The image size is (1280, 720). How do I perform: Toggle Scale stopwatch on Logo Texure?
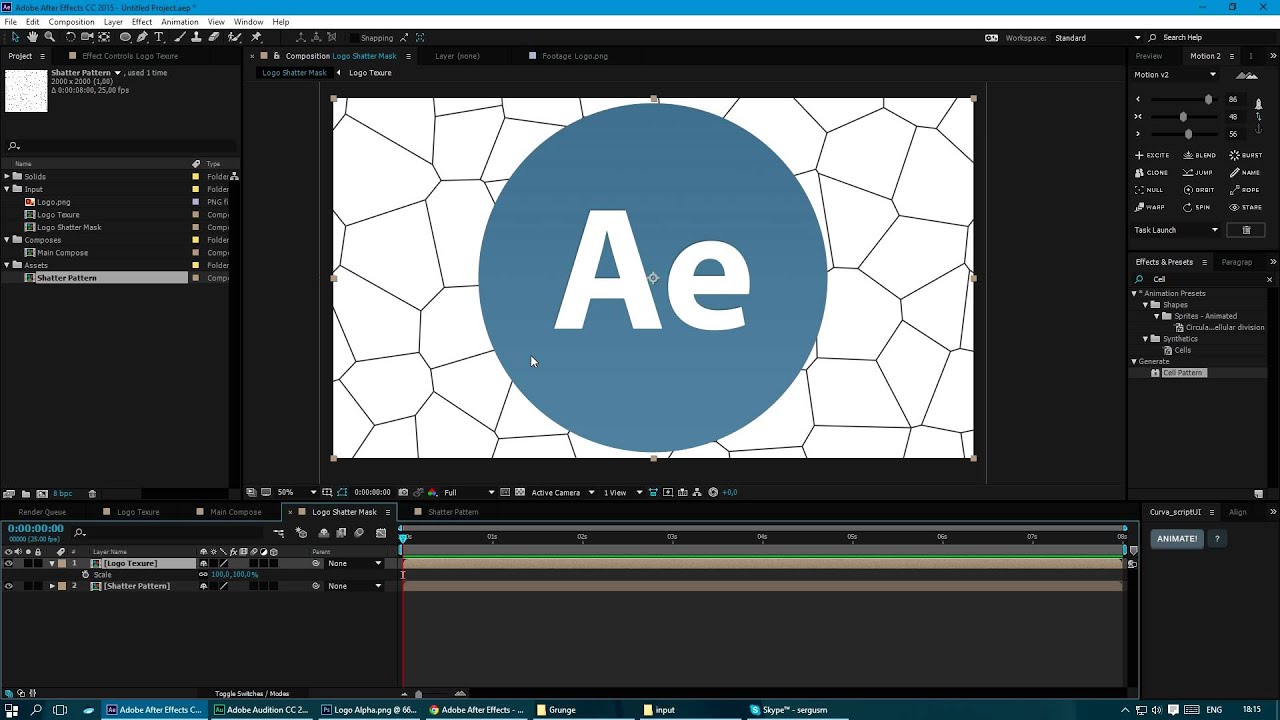(x=85, y=575)
